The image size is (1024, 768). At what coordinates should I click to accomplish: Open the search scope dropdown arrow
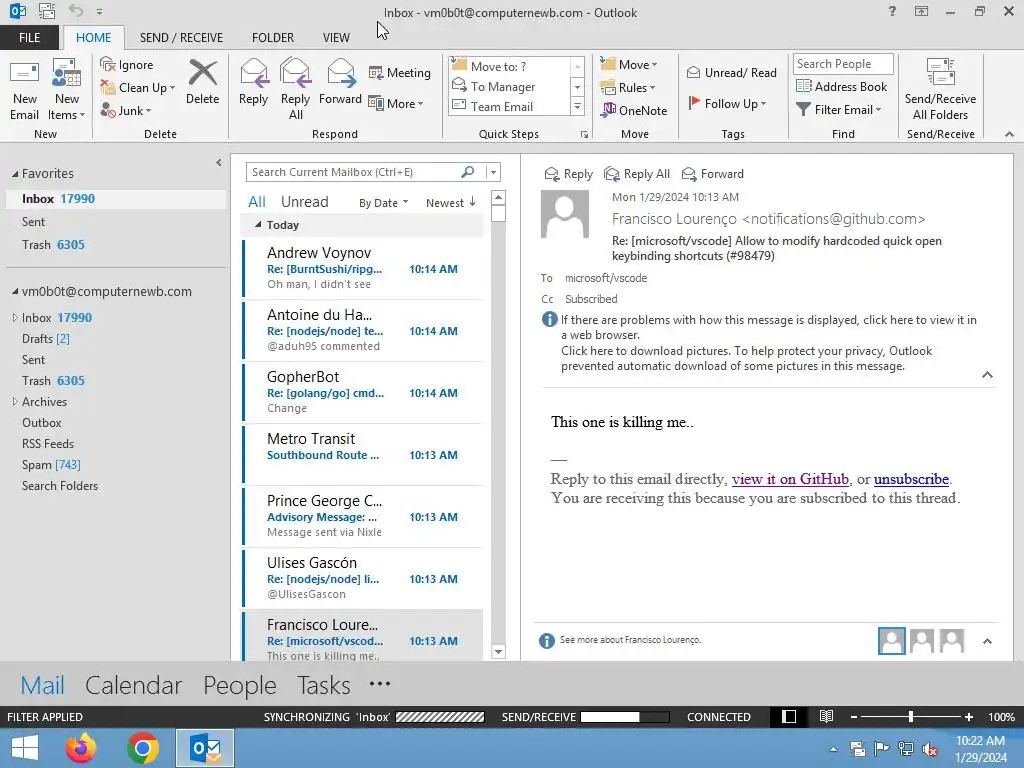[494, 172]
